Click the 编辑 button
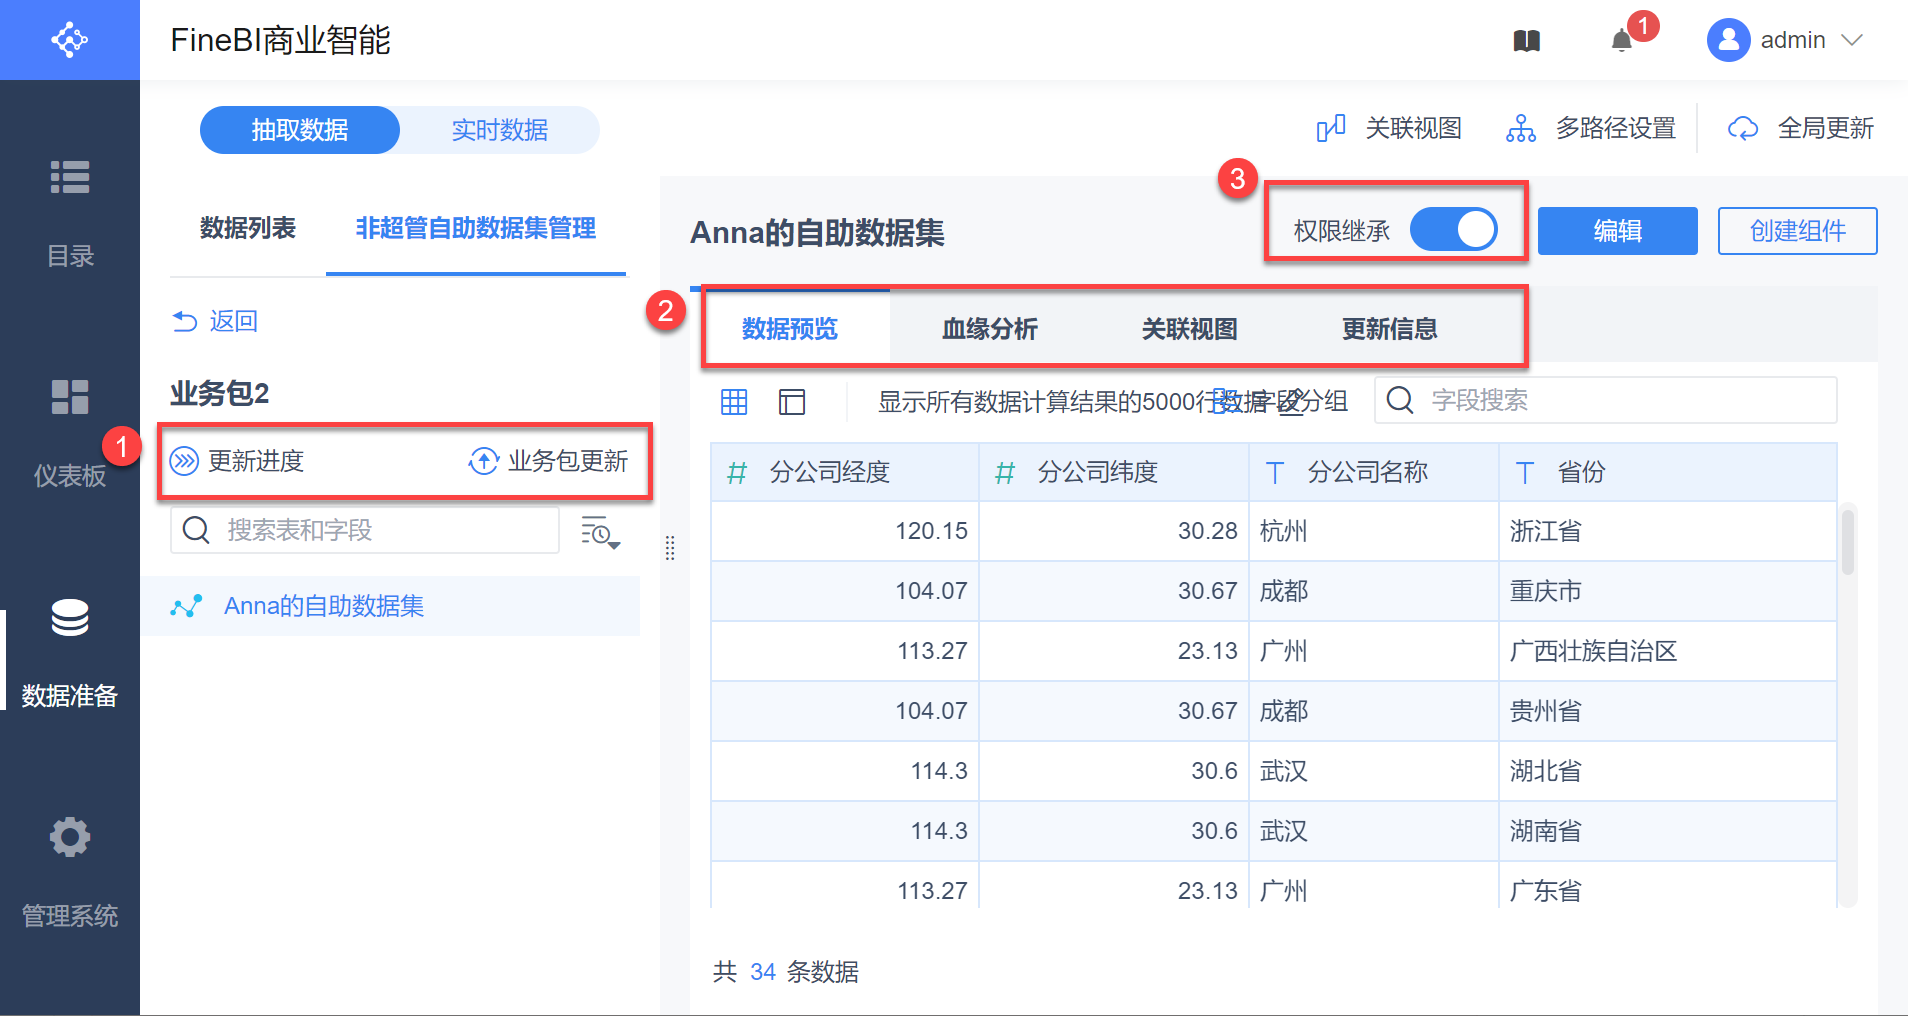 point(1617,231)
